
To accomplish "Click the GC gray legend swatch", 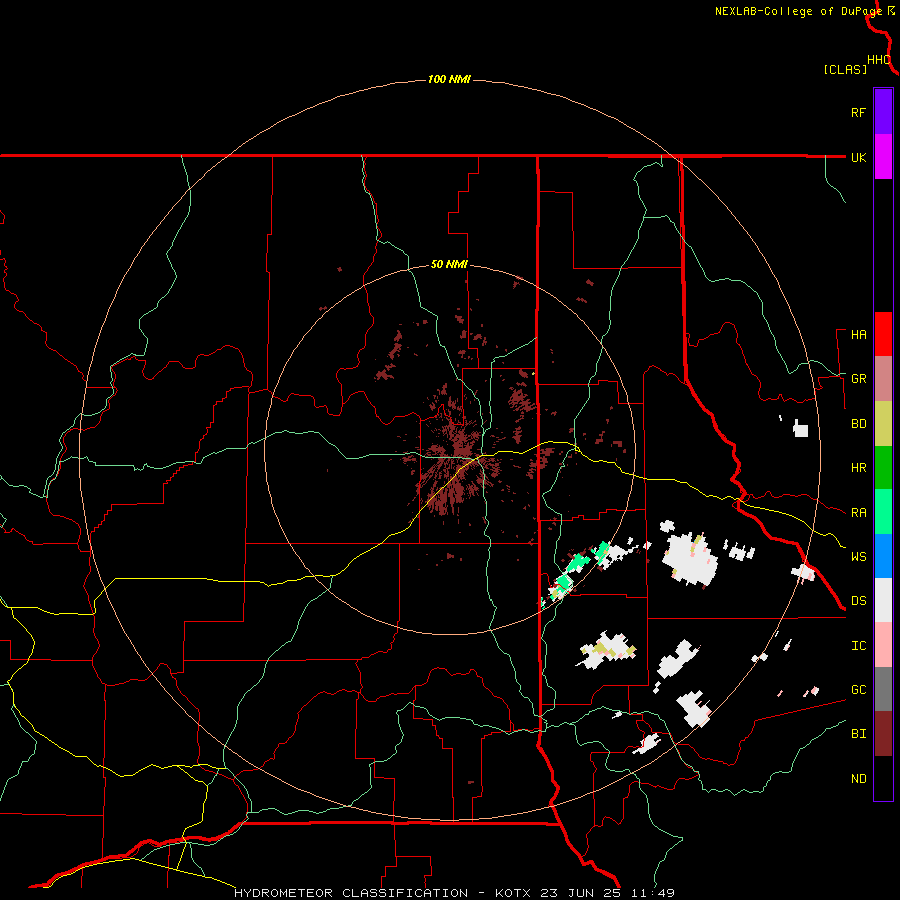I will tap(883, 689).
